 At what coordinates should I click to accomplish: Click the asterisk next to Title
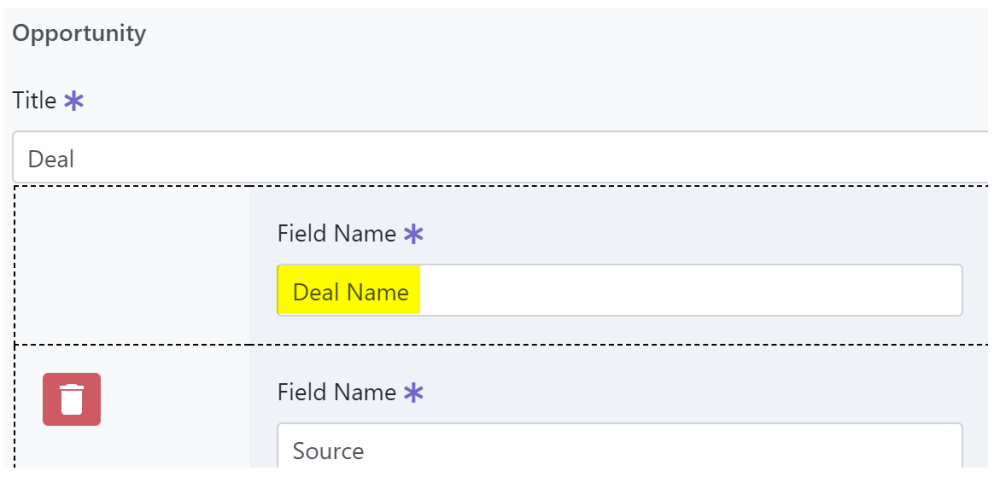tap(73, 101)
